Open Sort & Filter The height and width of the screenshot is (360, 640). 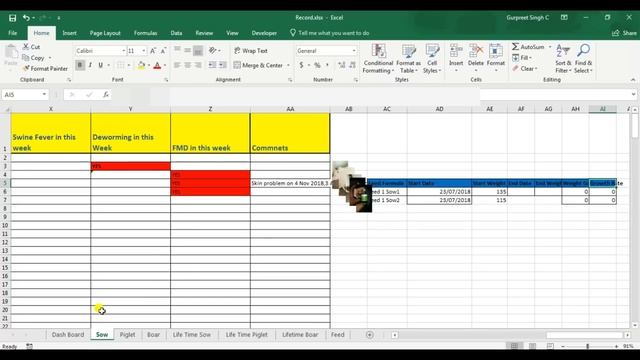point(563,59)
